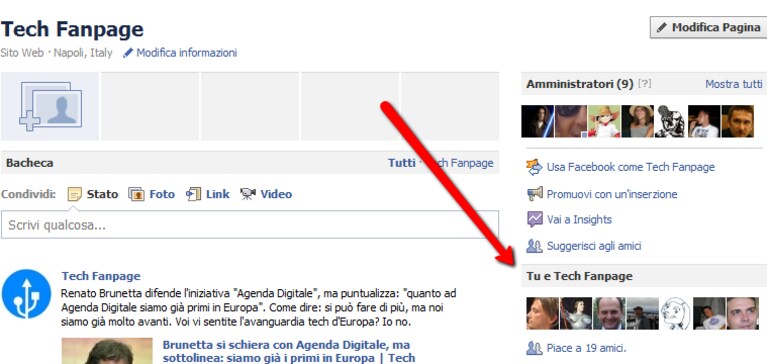Screen dimensions: 767x364
Task: Click the 'Sito Web · Napoli, Italy' text
Action: click(56, 53)
